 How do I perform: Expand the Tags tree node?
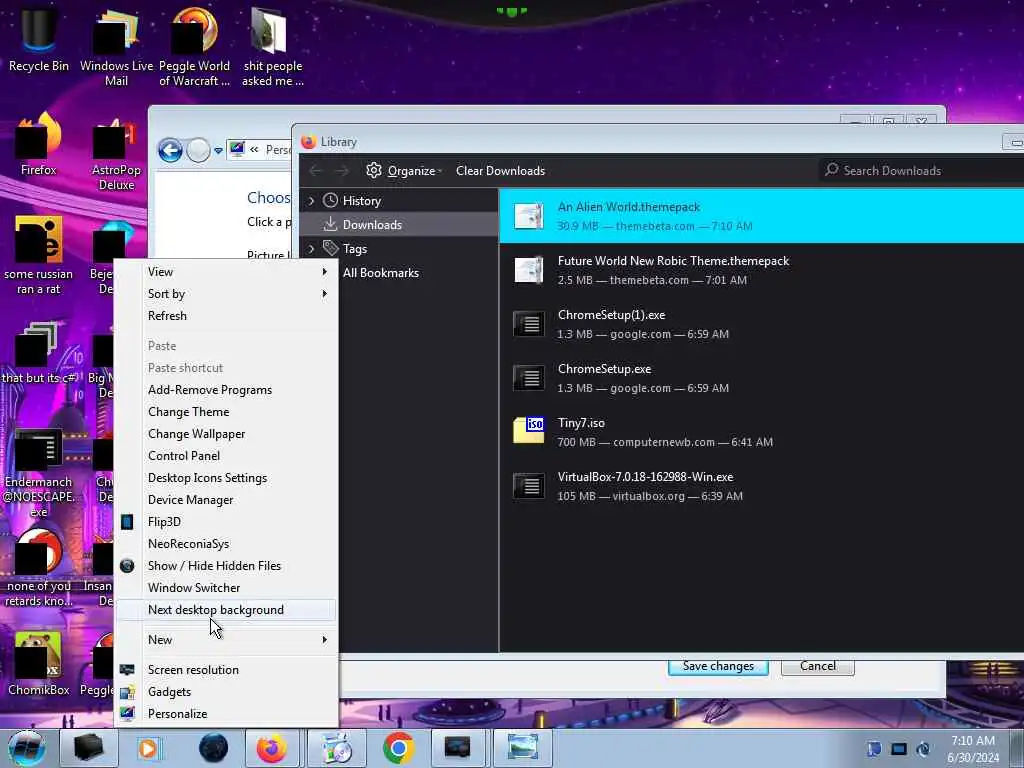(312, 248)
